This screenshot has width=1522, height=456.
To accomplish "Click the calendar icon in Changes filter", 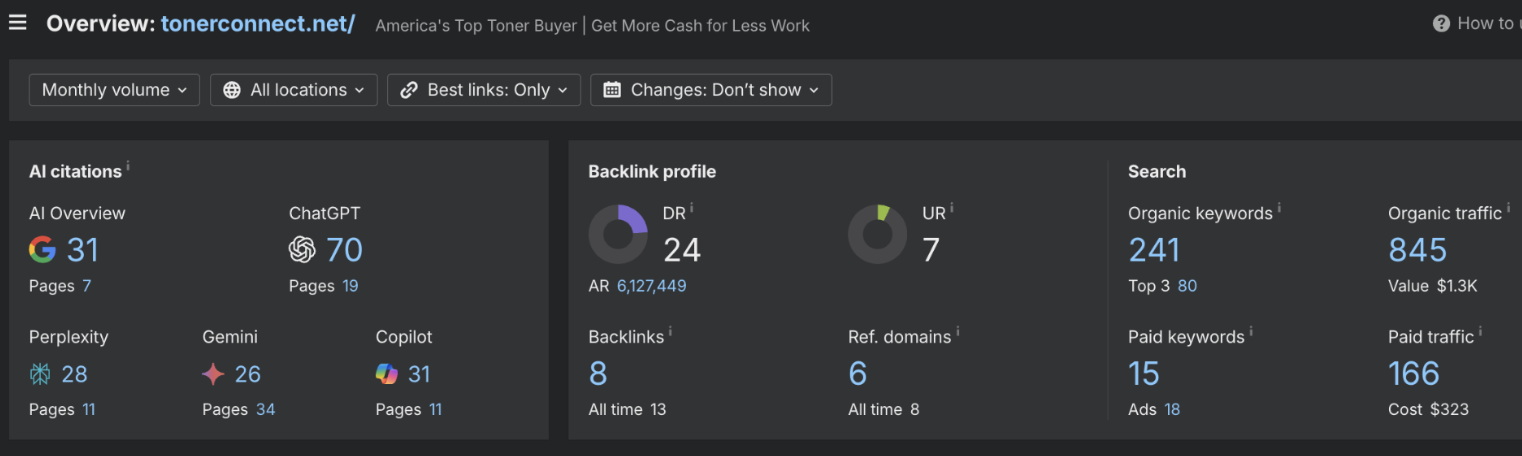I will pos(613,90).
